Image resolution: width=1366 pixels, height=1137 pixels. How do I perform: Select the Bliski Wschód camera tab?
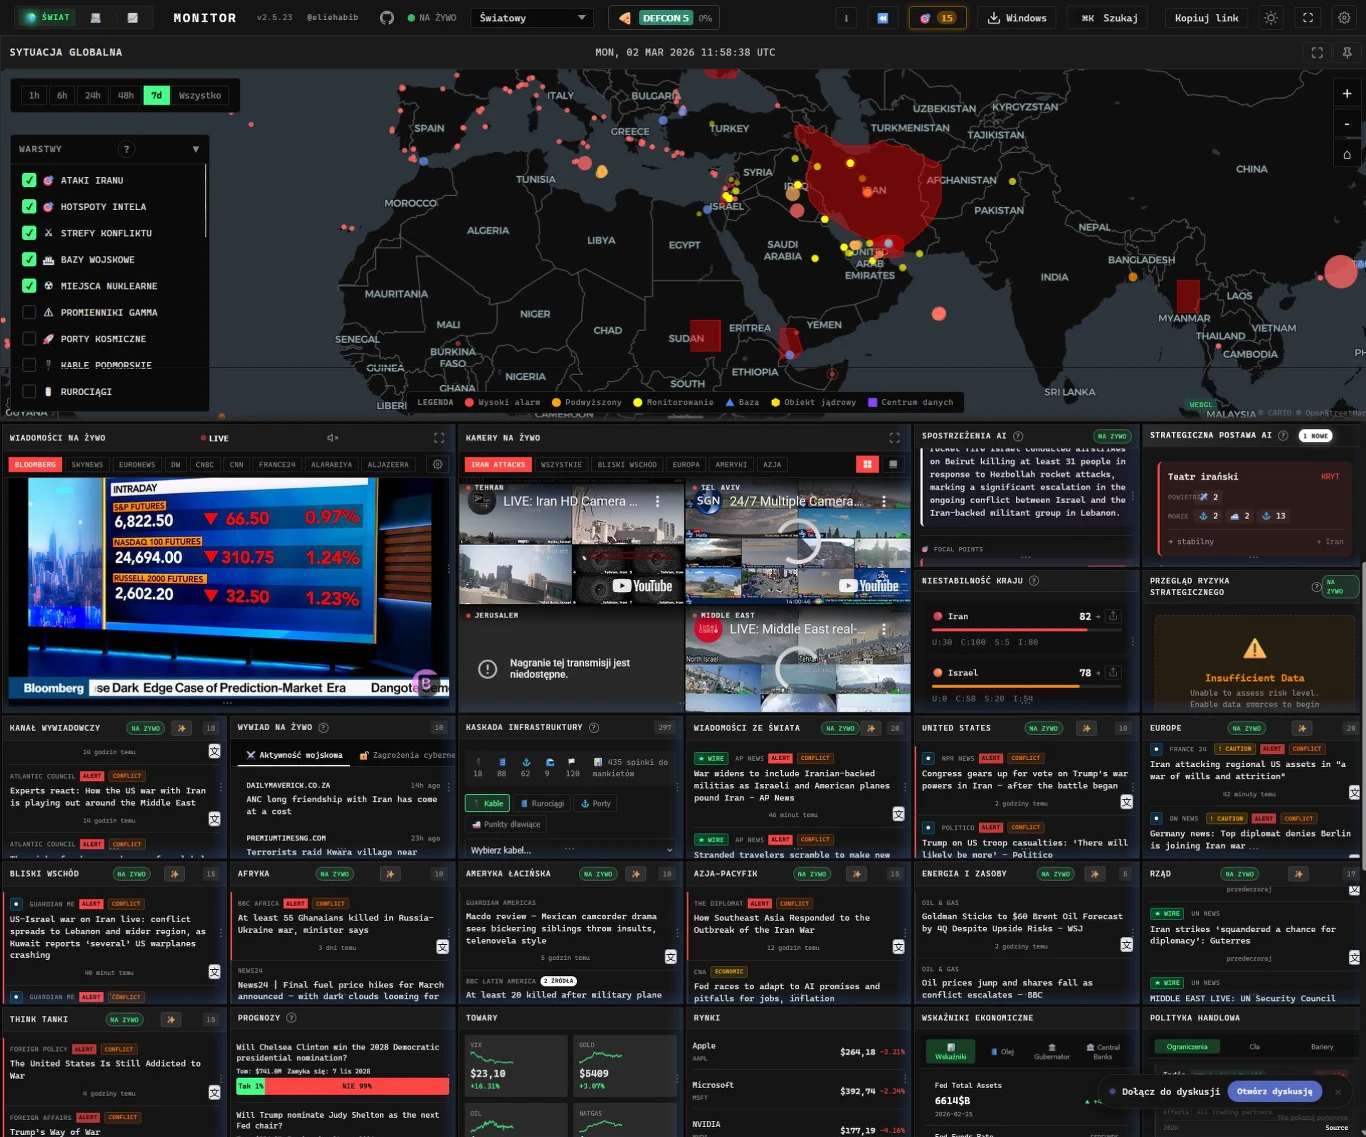pos(627,464)
